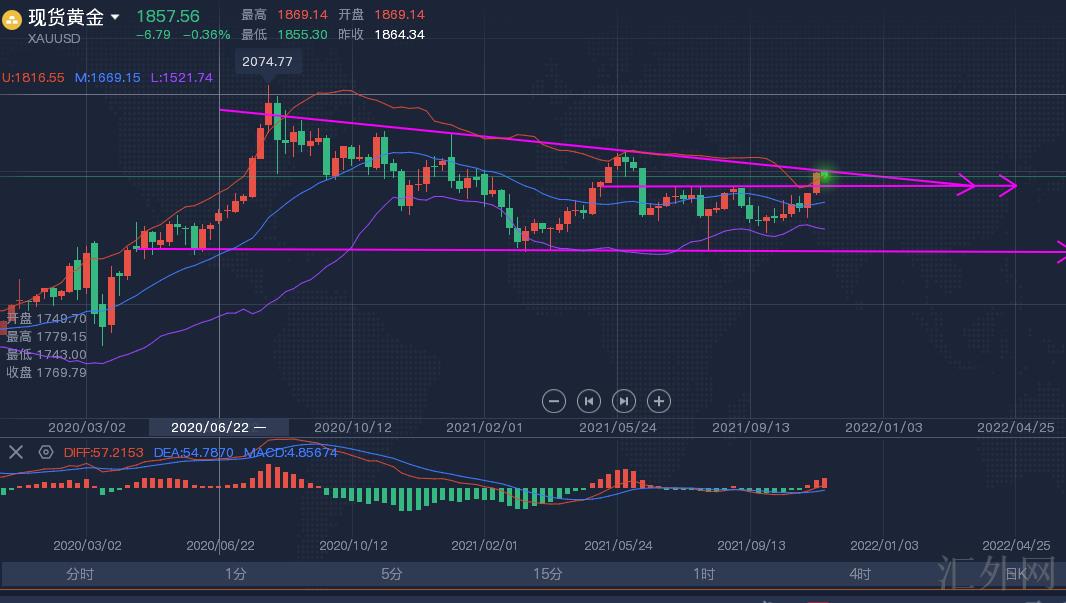
Task: Open MACD indicator settings hexagon icon
Action: 45,452
